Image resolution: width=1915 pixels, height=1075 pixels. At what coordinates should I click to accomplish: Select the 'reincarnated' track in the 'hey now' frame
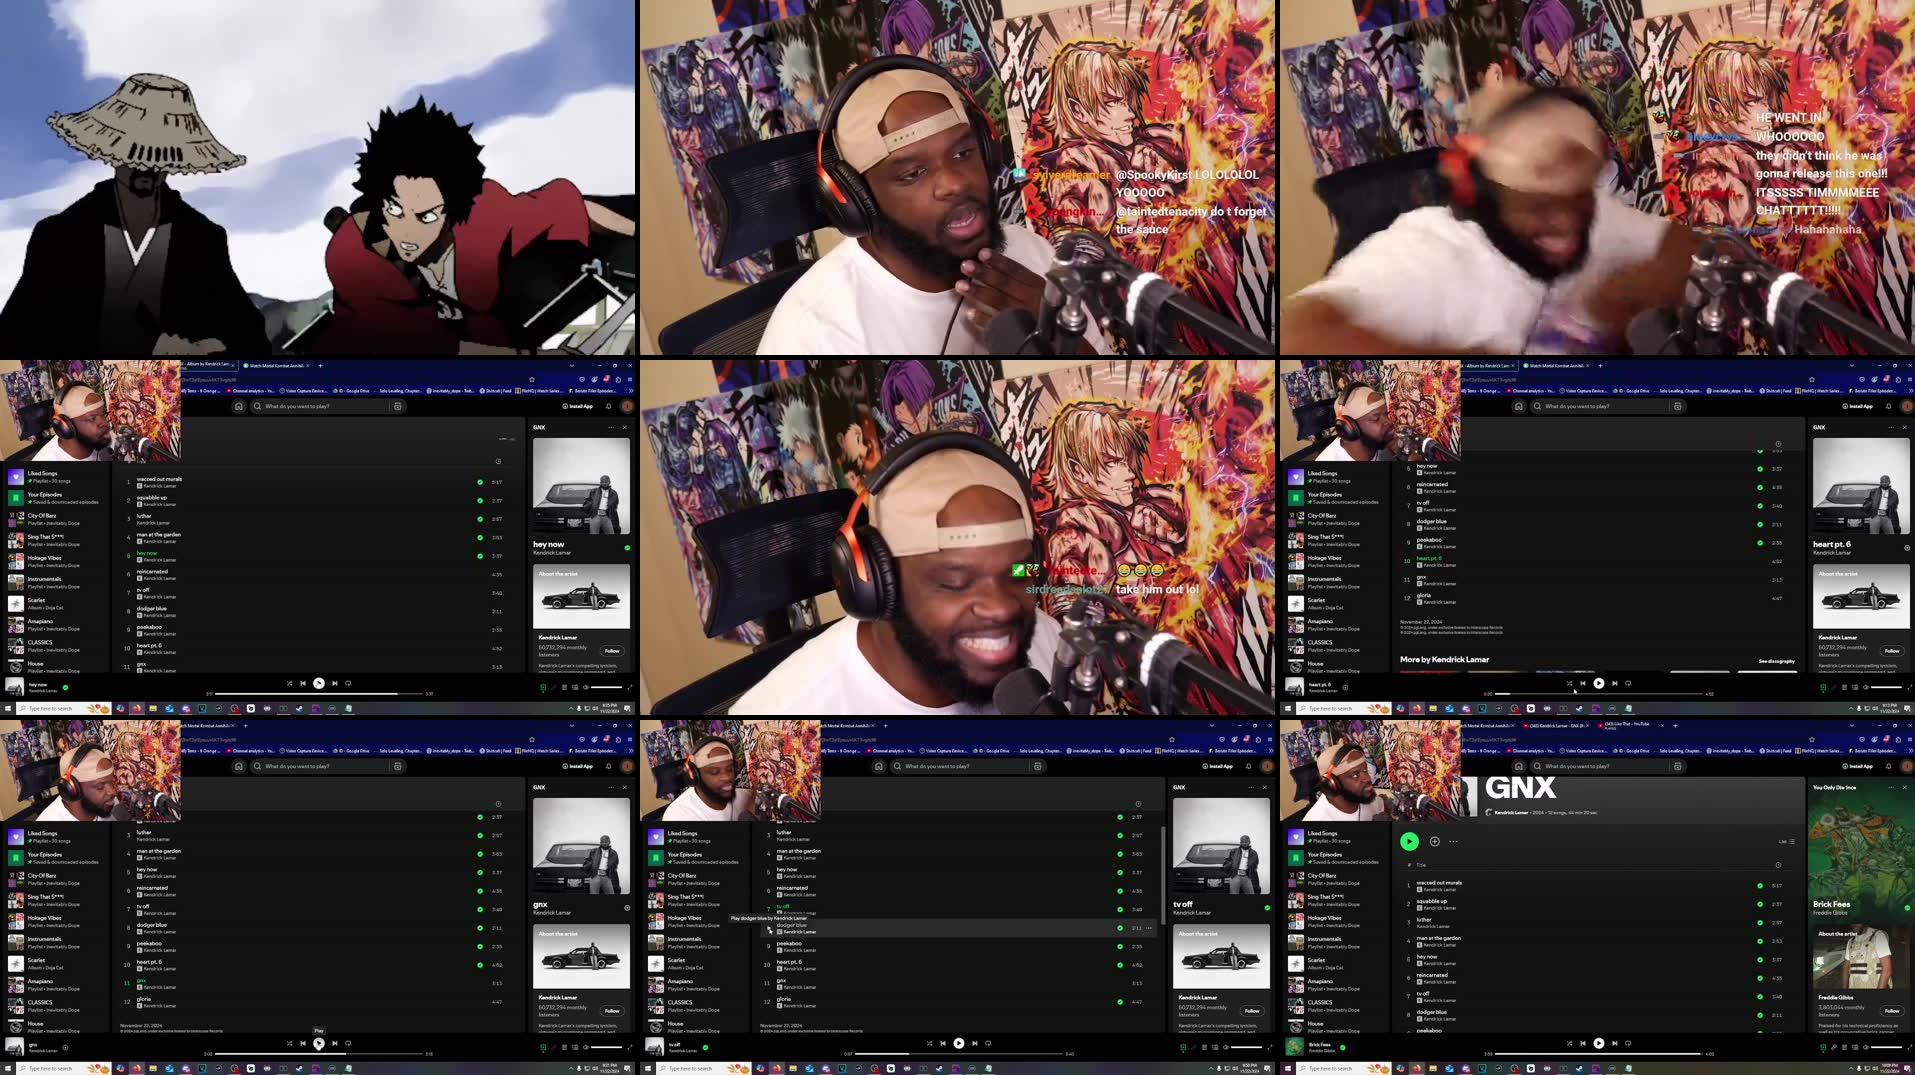(x=152, y=572)
